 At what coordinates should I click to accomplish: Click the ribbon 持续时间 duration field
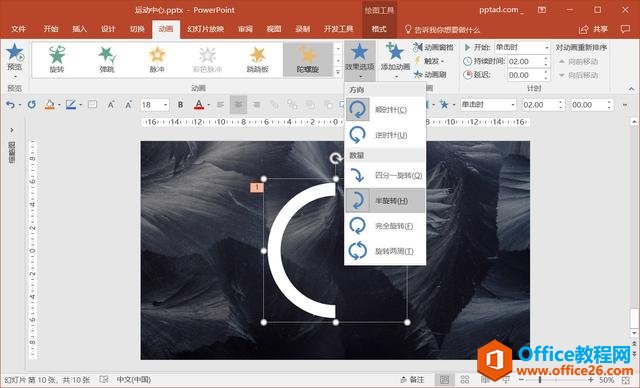(x=528, y=61)
